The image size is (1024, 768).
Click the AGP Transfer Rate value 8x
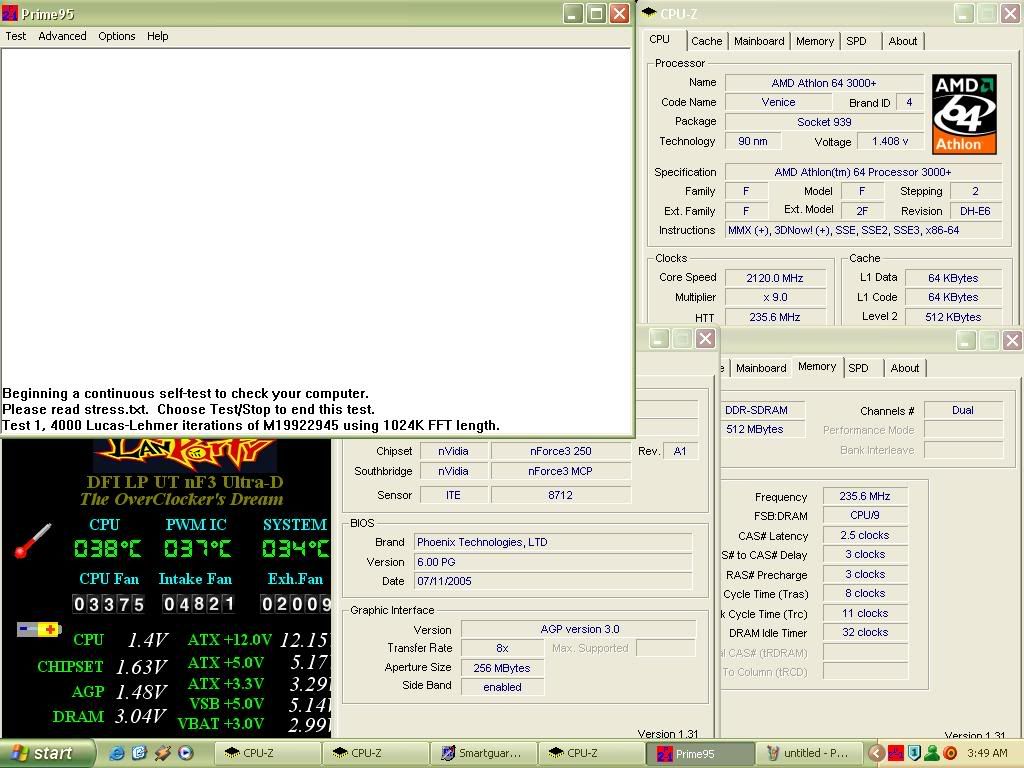pos(502,648)
